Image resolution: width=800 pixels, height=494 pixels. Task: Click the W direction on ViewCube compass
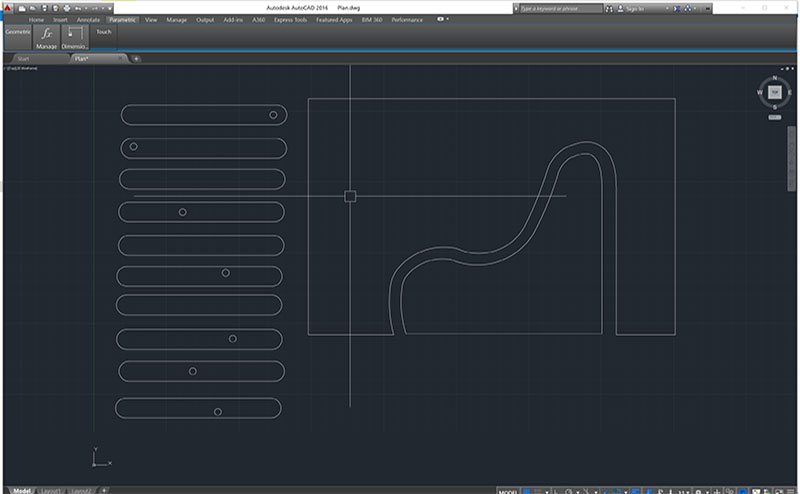coord(760,92)
